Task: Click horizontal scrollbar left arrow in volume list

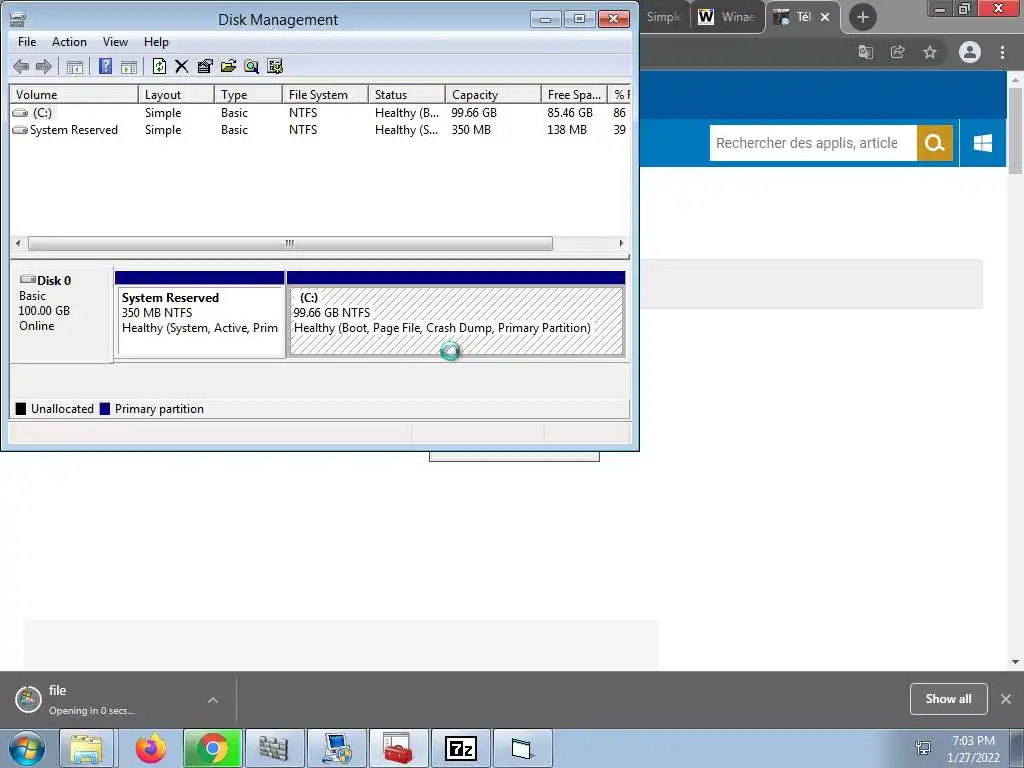Action: pos(18,243)
